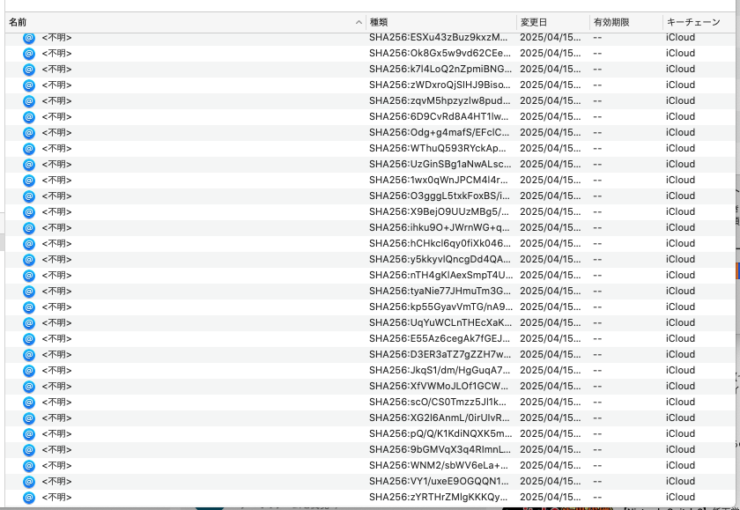The width and height of the screenshot is (740, 510).
Task: Select the SHA256:zYRTHrZMlgKKKQy kind cell
Action: [x=439, y=497]
